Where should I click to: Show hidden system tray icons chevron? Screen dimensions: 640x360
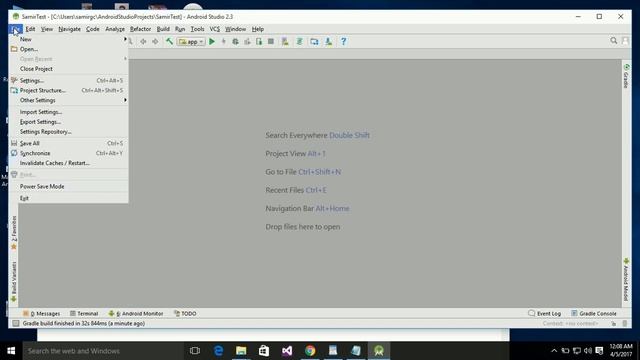[x=554, y=351]
